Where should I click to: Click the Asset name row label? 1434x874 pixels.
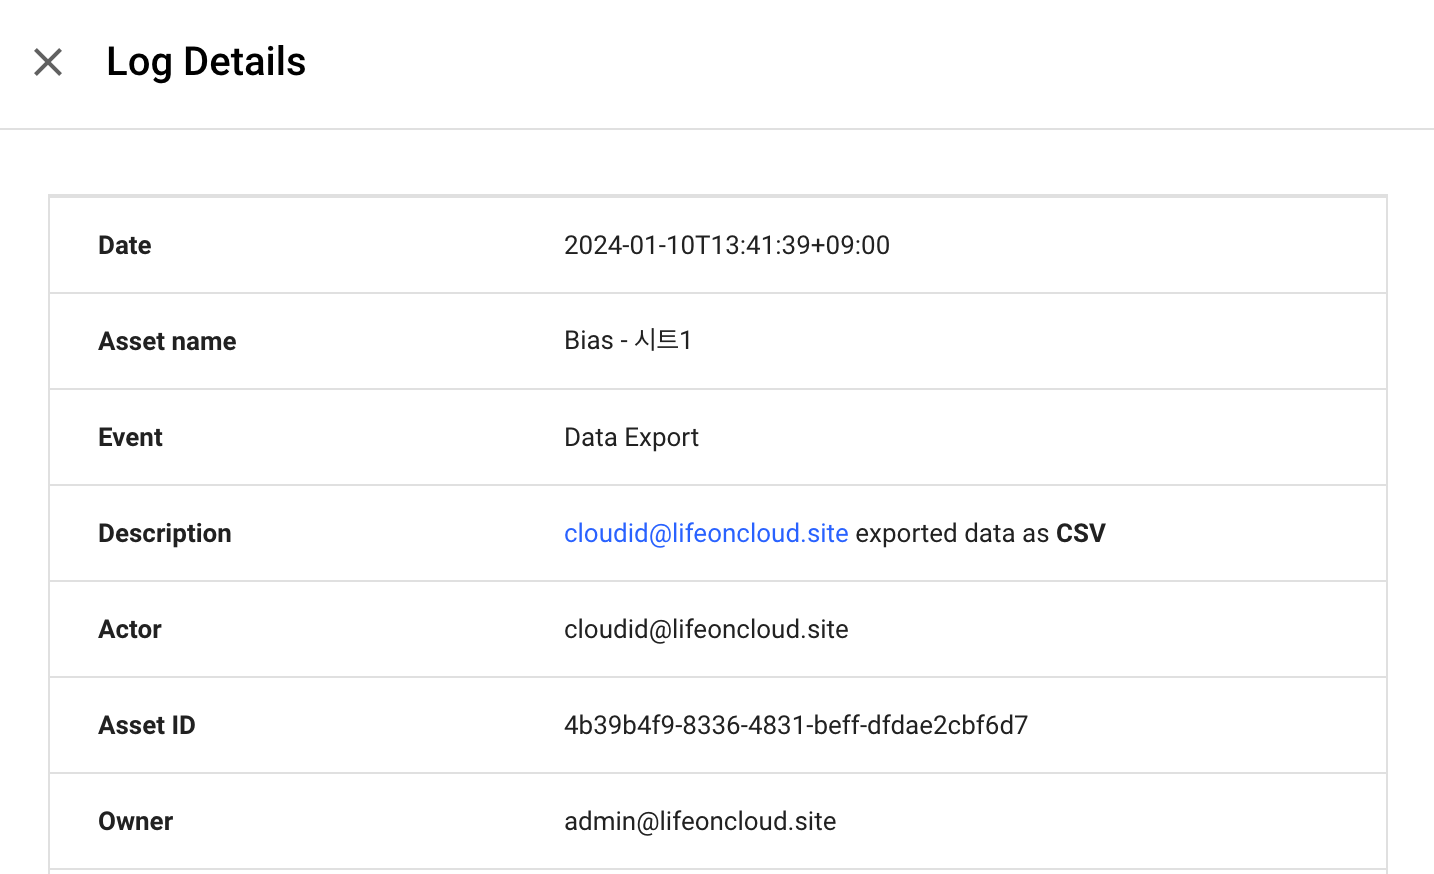coord(167,341)
